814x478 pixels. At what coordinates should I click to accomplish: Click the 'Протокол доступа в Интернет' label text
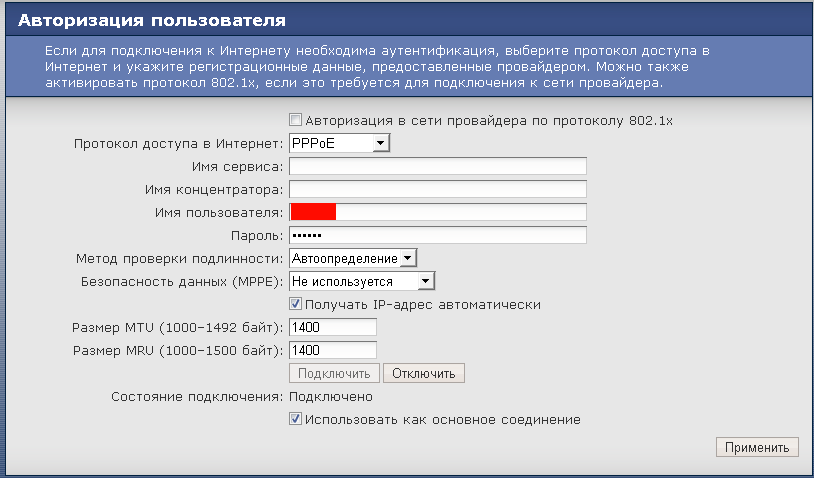coord(179,144)
